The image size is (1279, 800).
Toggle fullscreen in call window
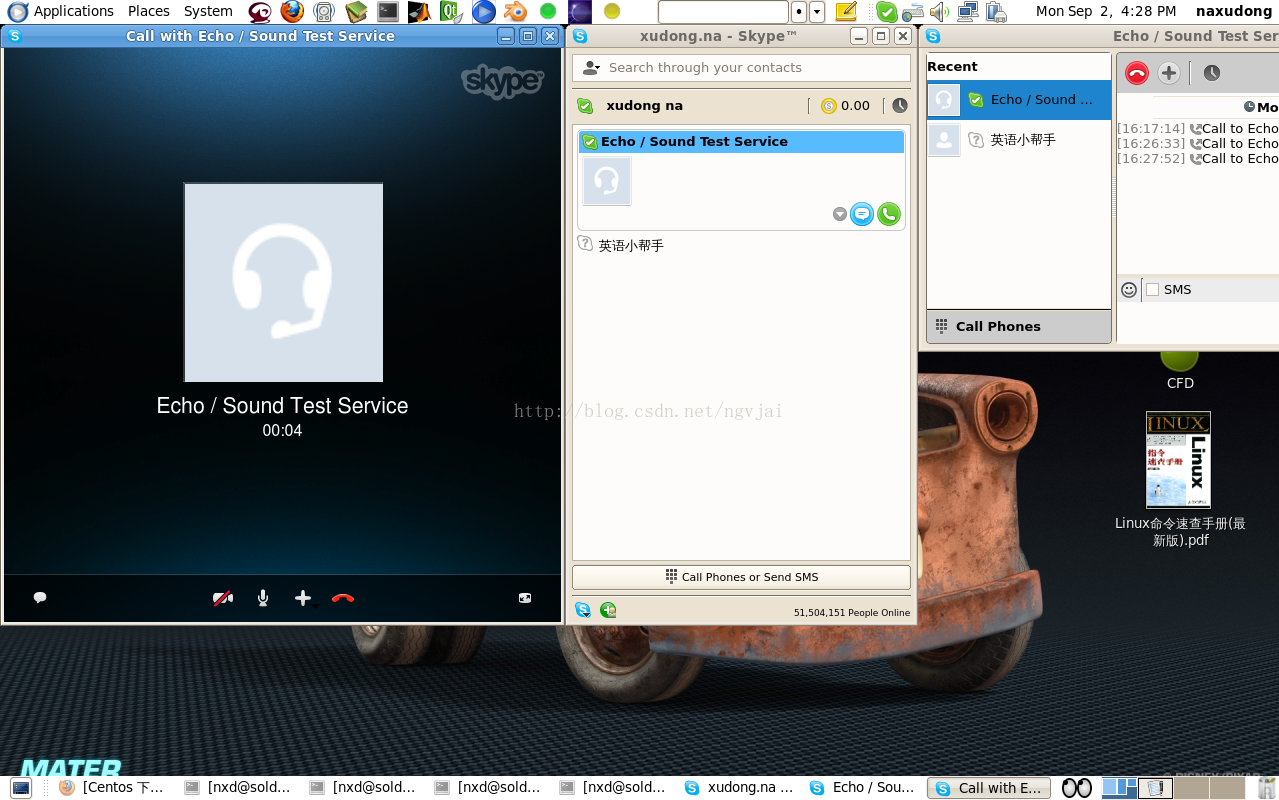525,598
